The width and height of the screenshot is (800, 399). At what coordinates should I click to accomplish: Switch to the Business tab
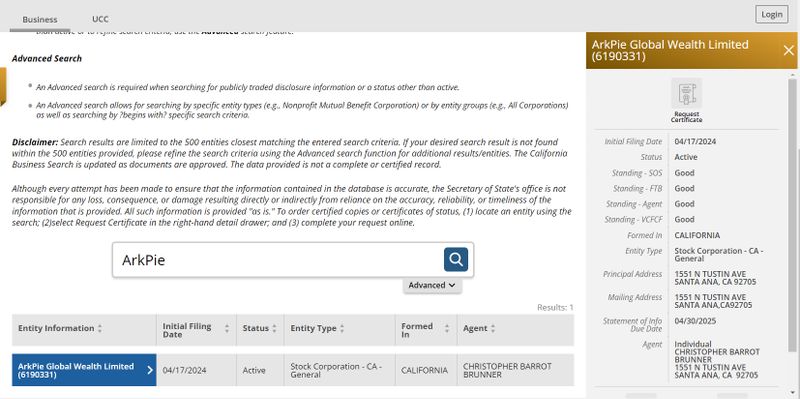pyautogui.click(x=40, y=19)
